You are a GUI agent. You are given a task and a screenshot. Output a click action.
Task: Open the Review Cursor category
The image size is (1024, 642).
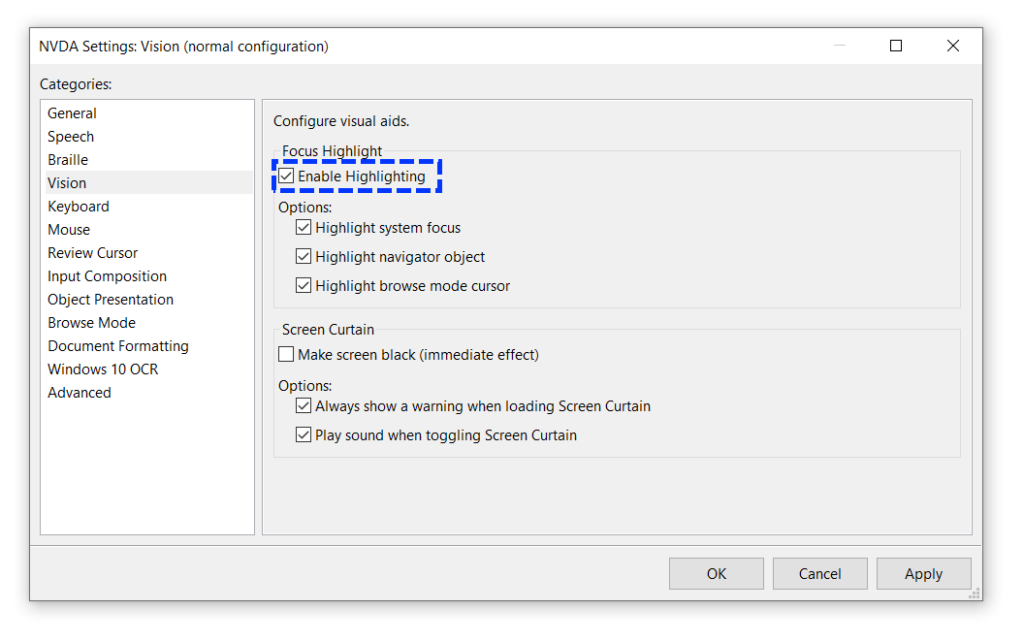147,253
